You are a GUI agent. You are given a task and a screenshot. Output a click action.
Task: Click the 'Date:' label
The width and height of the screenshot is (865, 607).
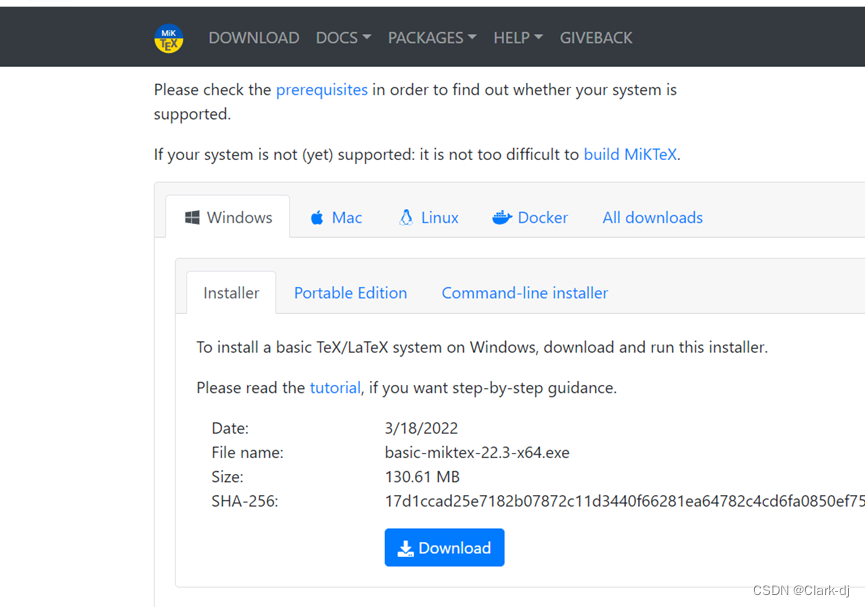click(230, 428)
